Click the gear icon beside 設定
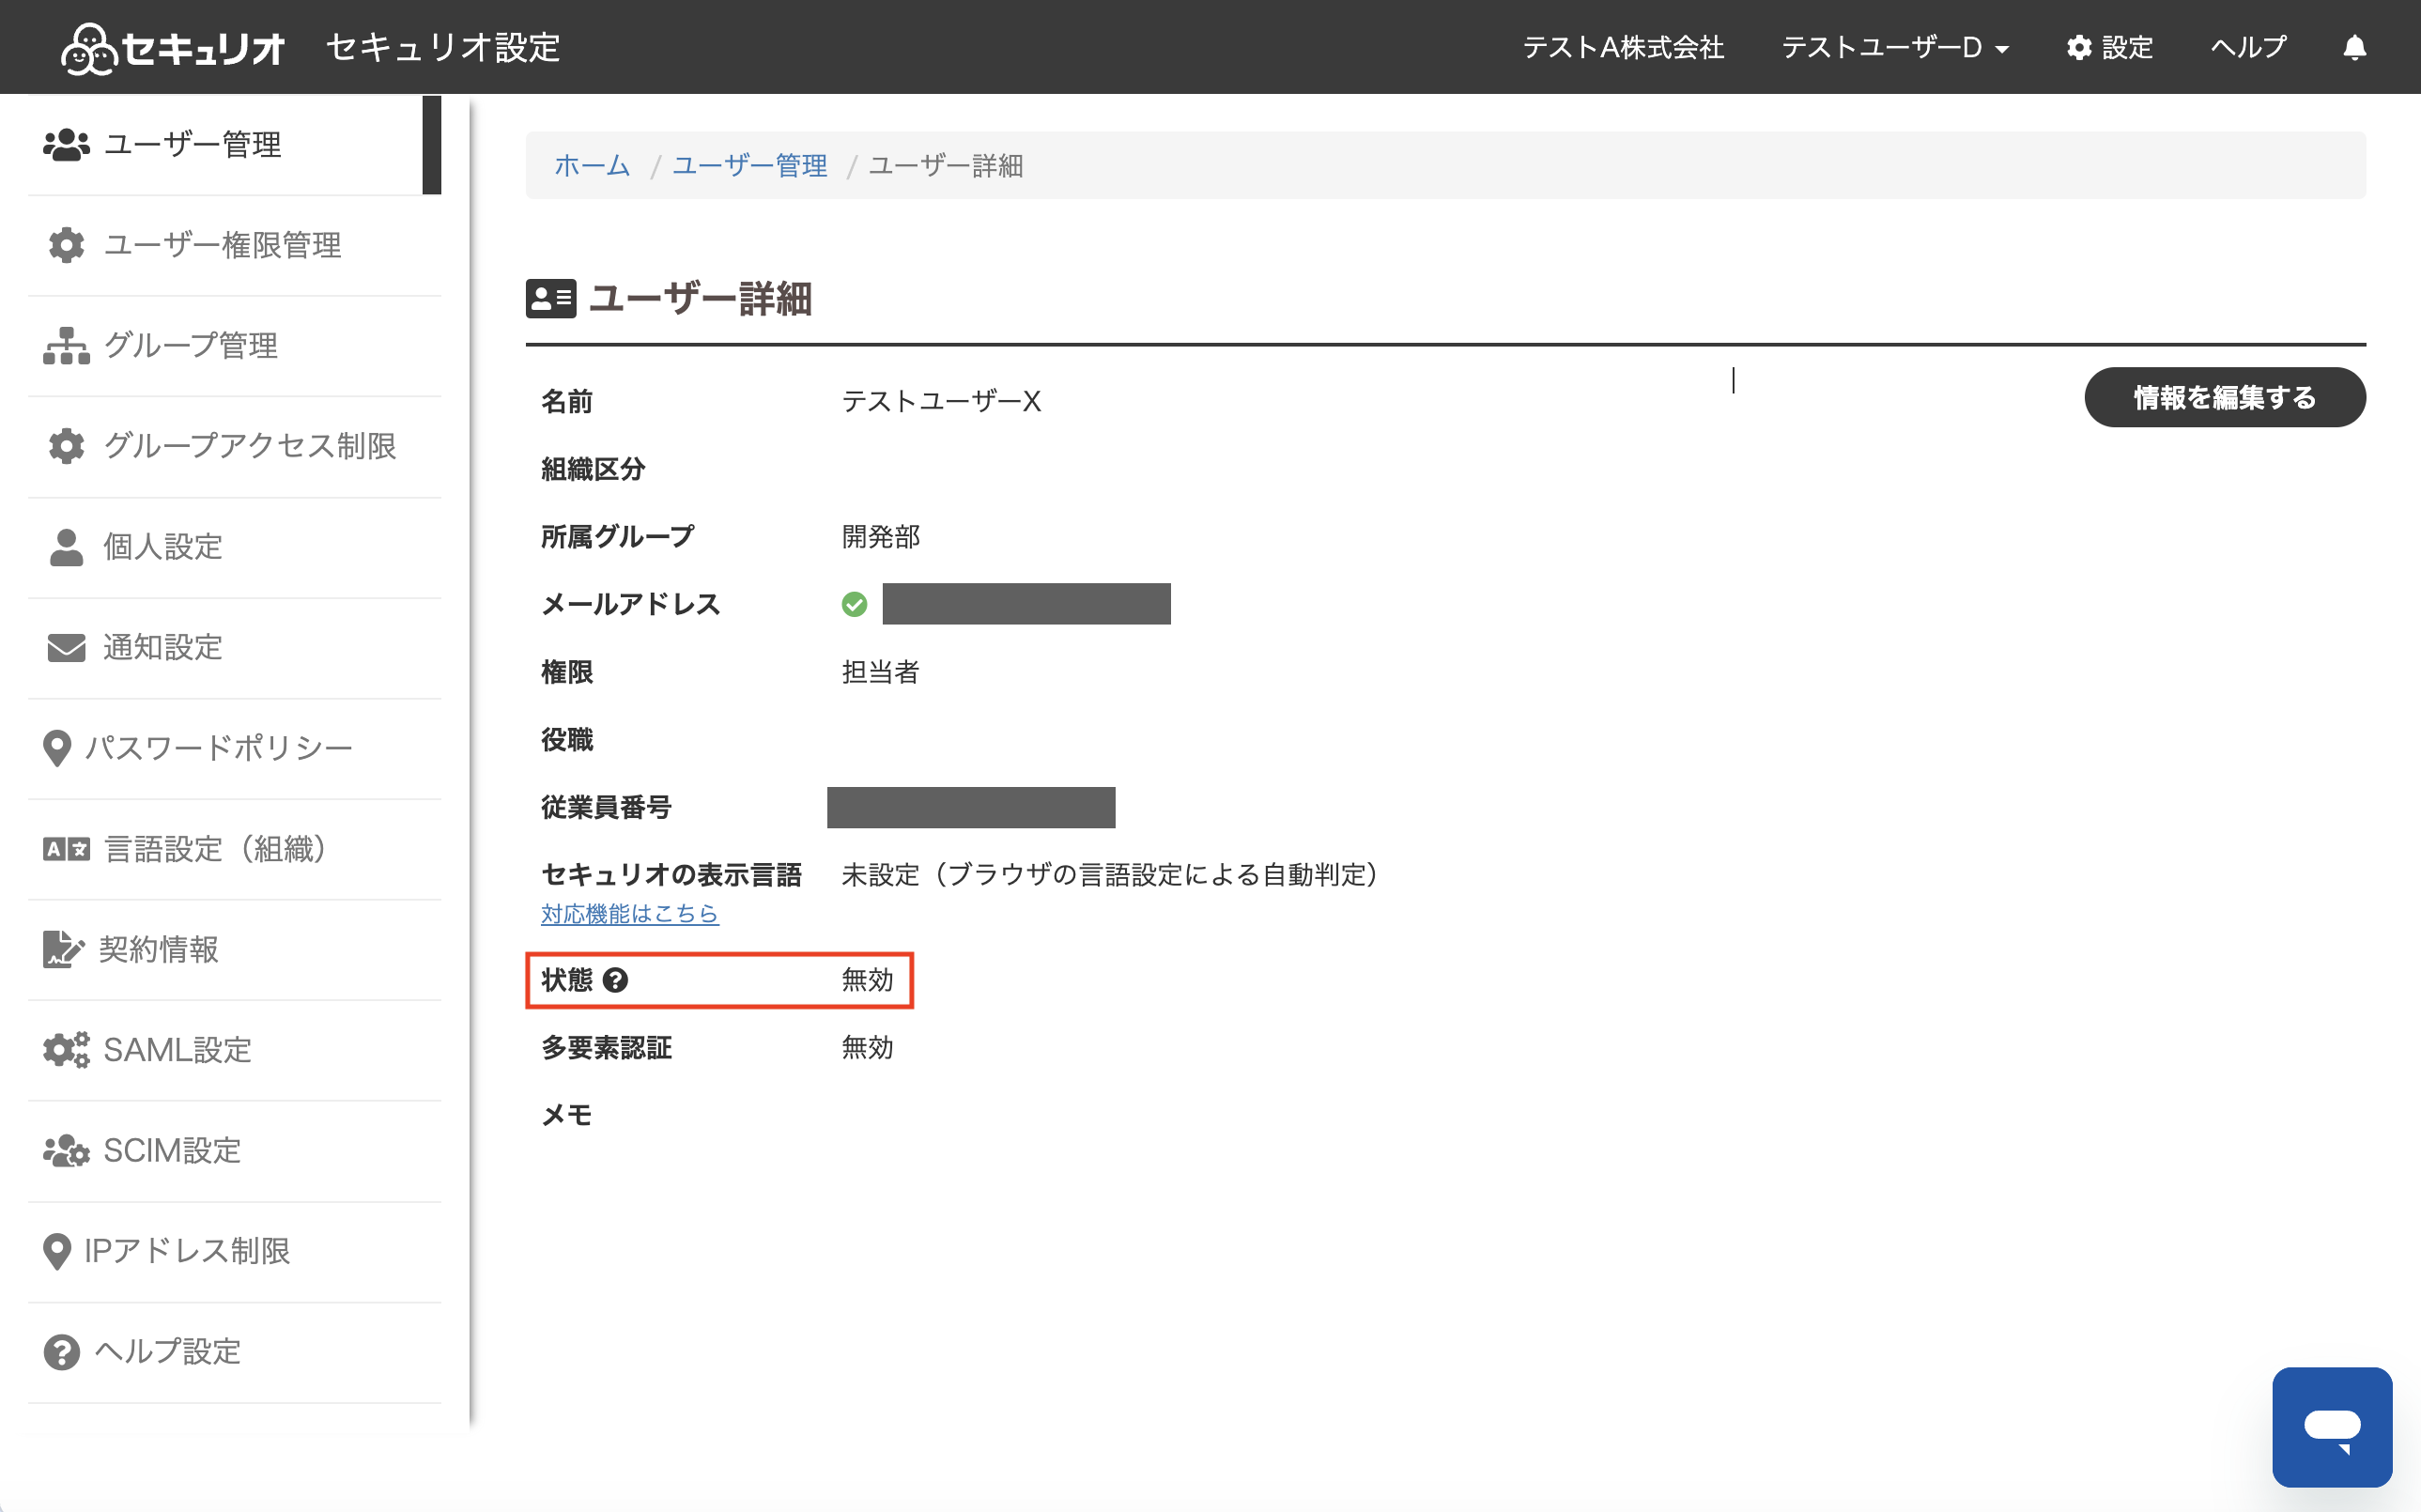 click(x=2079, y=47)
